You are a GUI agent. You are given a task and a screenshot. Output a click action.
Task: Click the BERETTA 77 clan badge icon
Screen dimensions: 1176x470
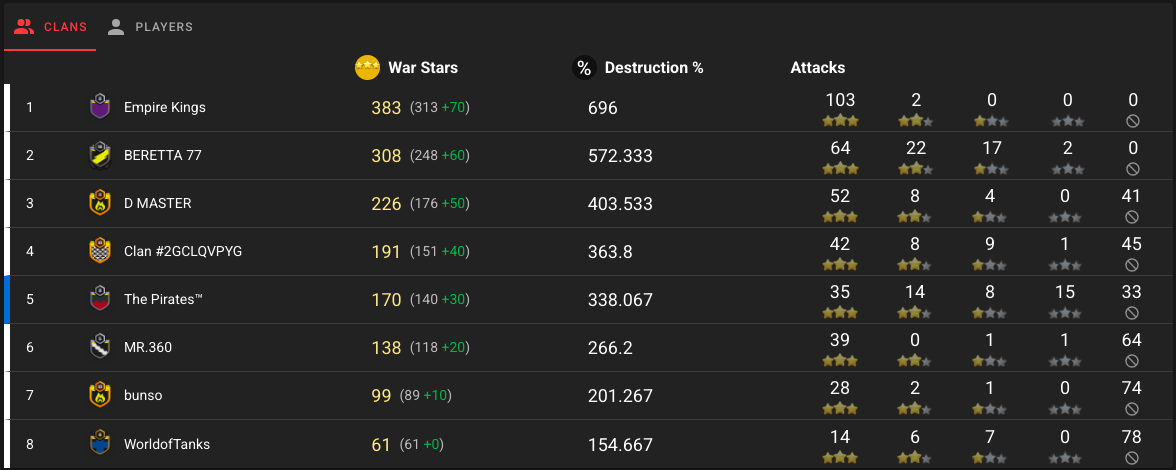click(x=100, y=155)
